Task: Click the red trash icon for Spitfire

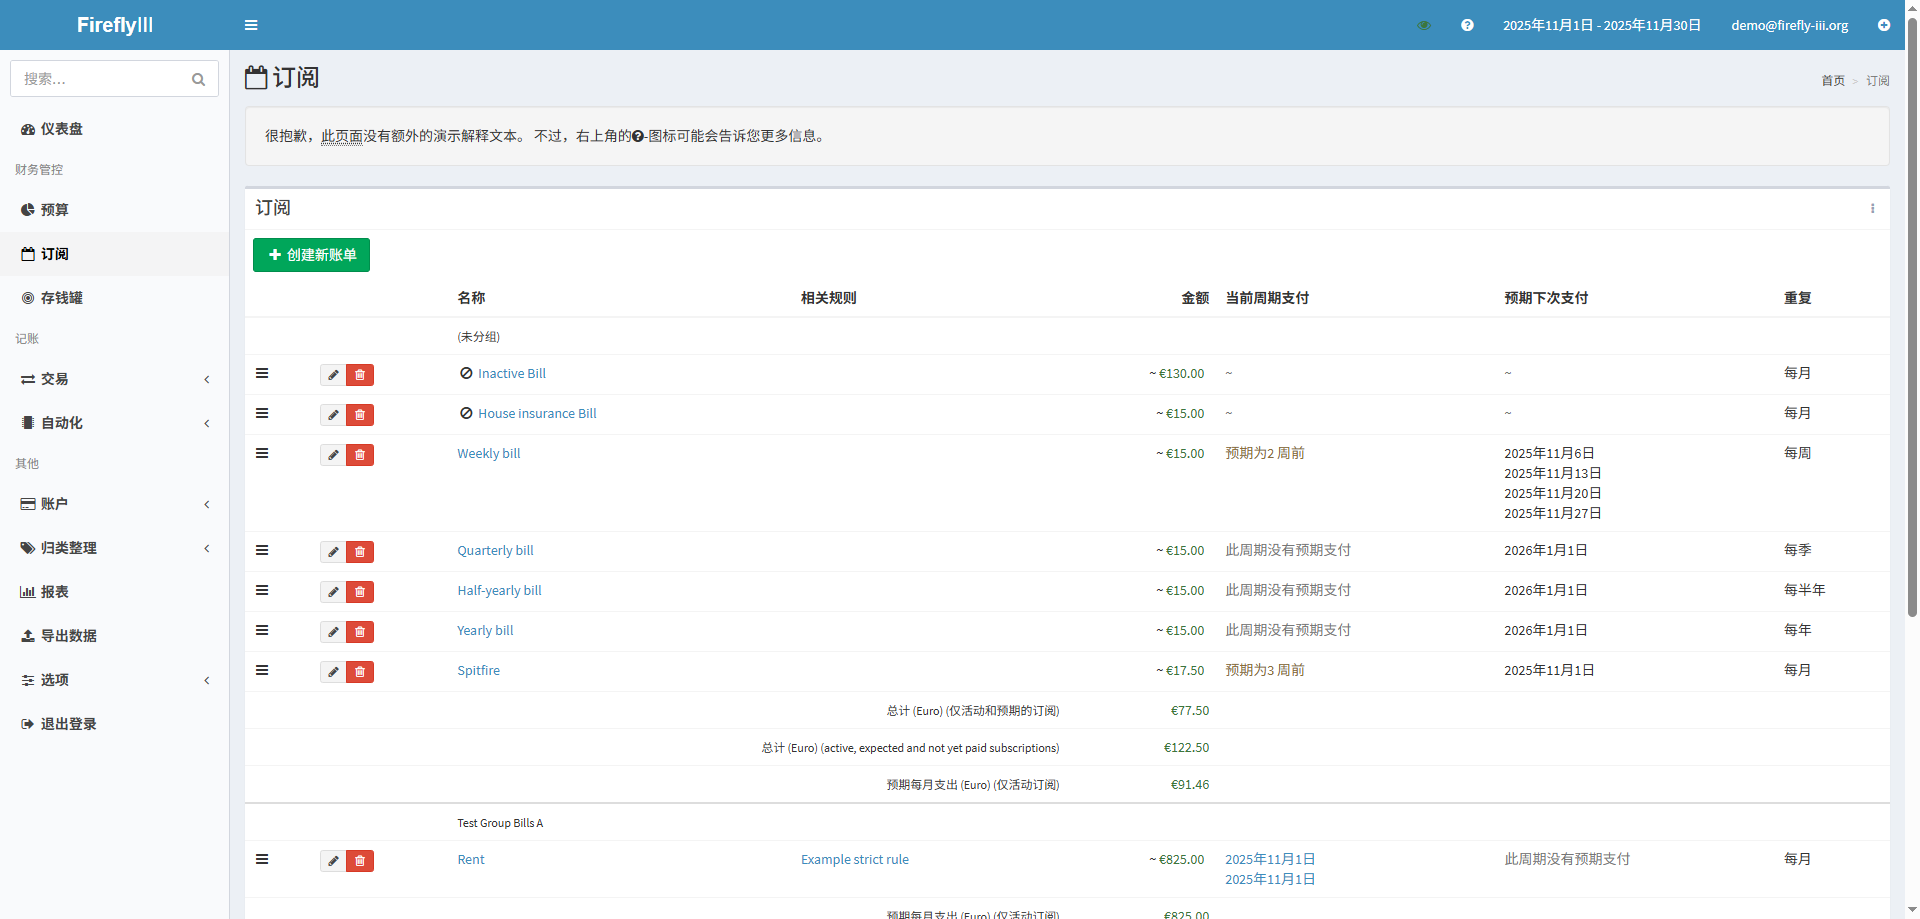Action: pos(360,672)
